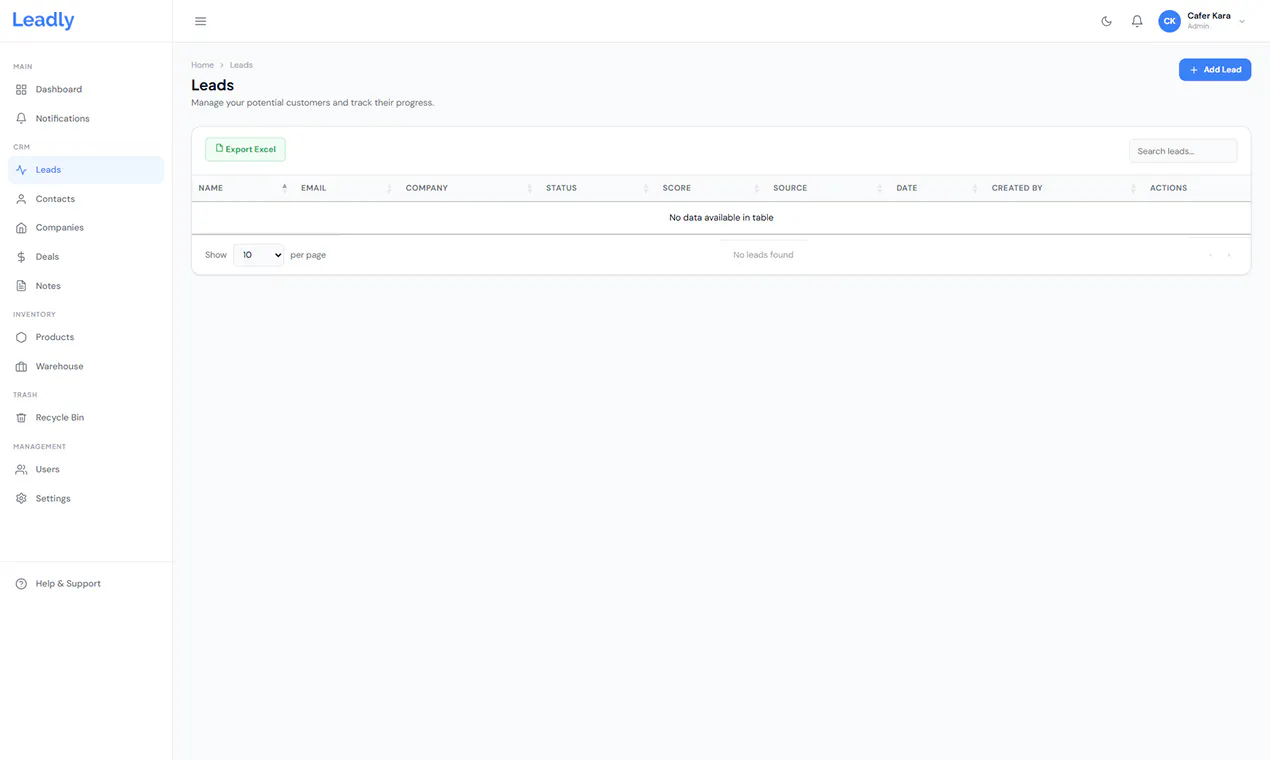The width and height of the screenshot is (1270, 760).
Task: Click the Help & Support question icon
Action: point(21,584)
